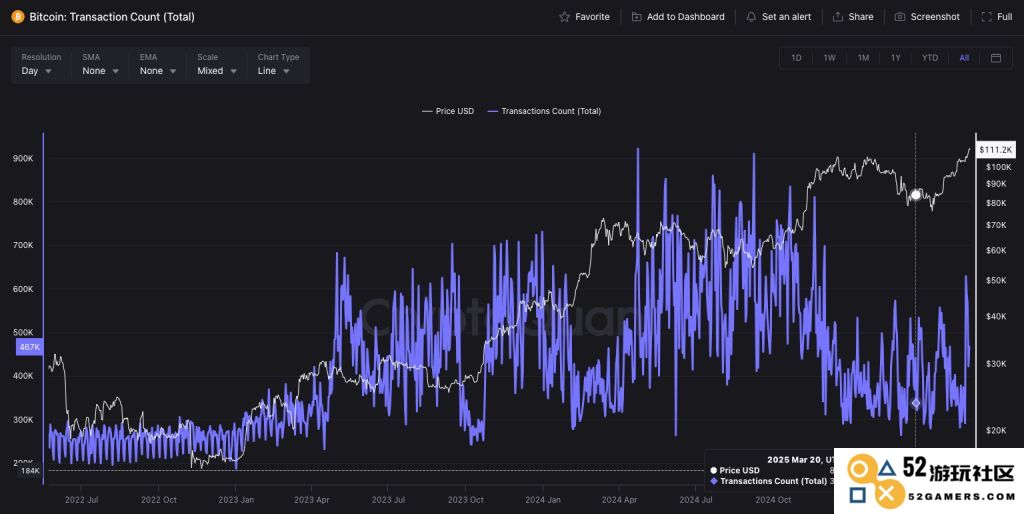1024x514 pixels.
Task: Click the 184K minimum axis label
Action: pyautogui.click(x=30, y=470)
